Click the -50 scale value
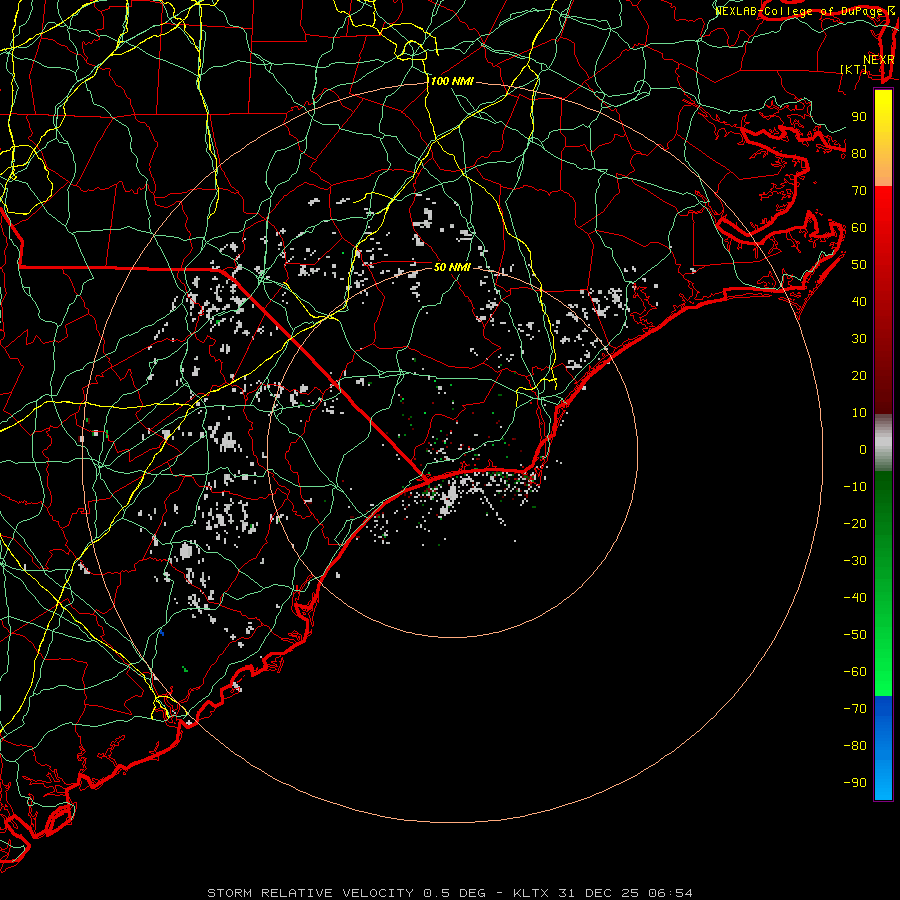 pyautogui.click(x=855, y=635)
